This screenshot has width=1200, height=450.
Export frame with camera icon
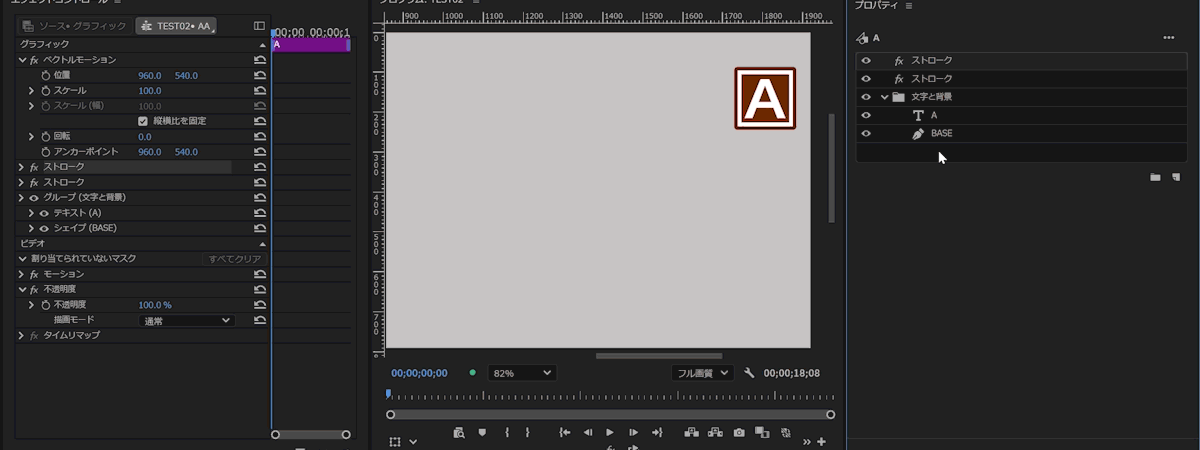739,432
